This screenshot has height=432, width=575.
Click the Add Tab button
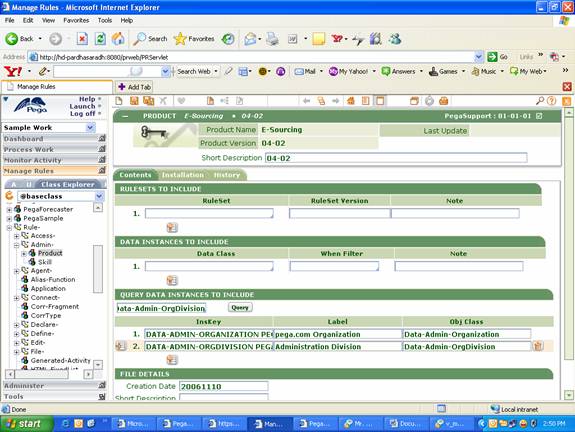tap(135, 87)
